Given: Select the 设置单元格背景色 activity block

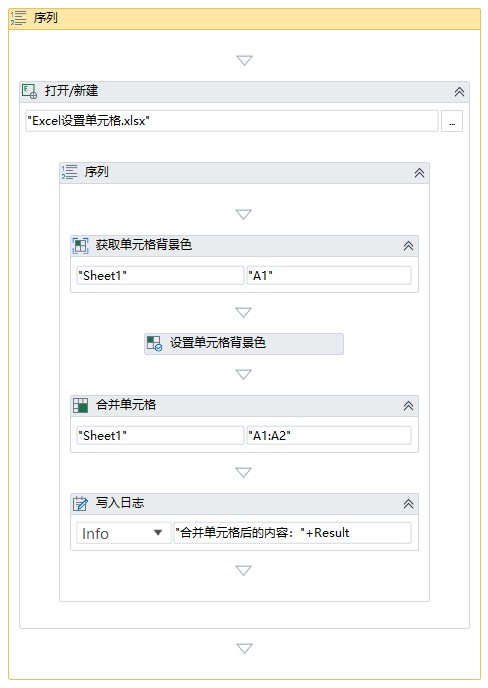Looking at the screenshot, I should pyautogui.click(x=244, y=344).
